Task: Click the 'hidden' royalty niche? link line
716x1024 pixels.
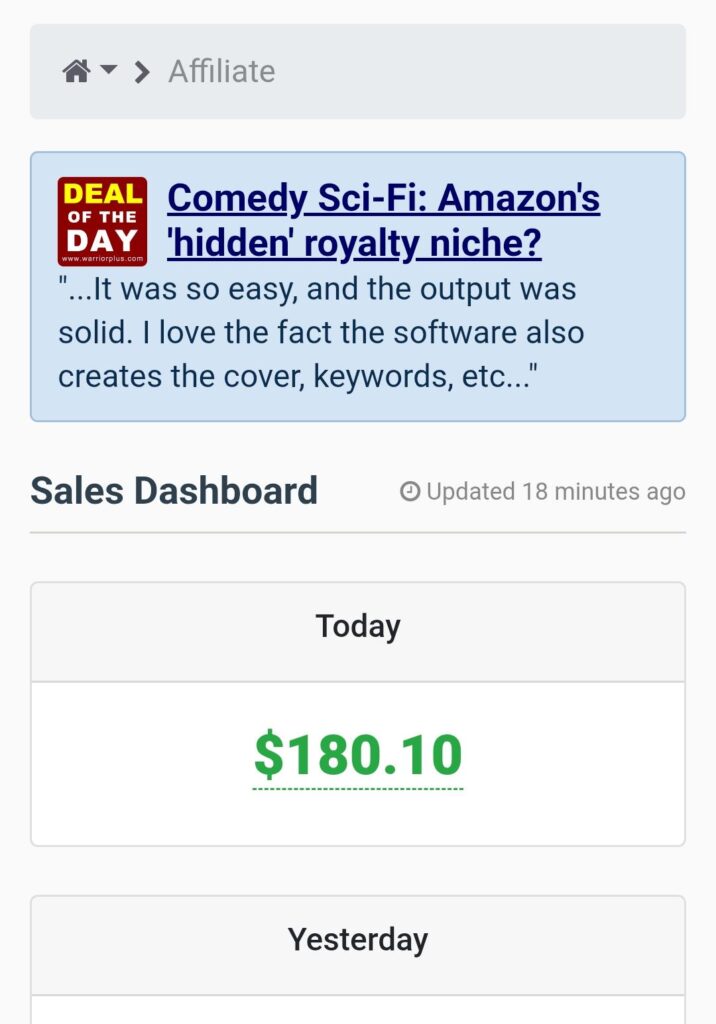Action: [354, 243]
